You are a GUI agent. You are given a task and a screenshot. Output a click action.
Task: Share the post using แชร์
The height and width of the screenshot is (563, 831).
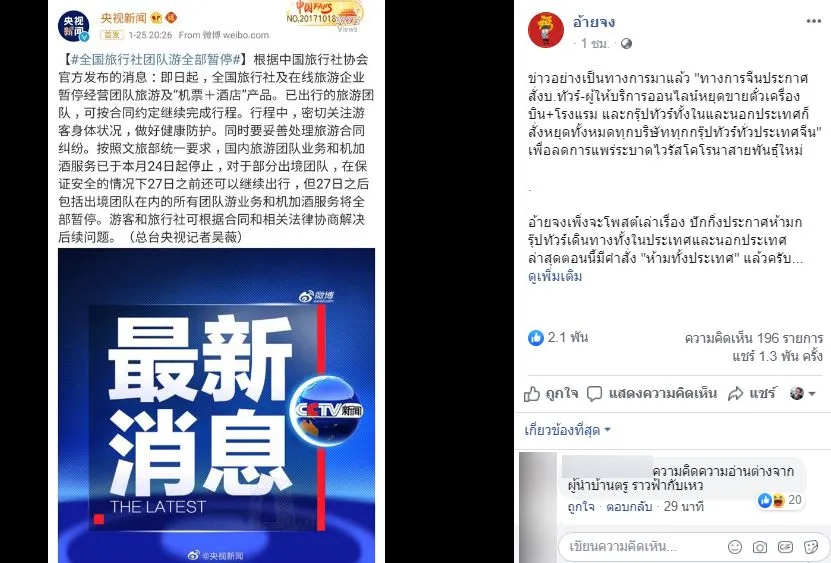752,393
